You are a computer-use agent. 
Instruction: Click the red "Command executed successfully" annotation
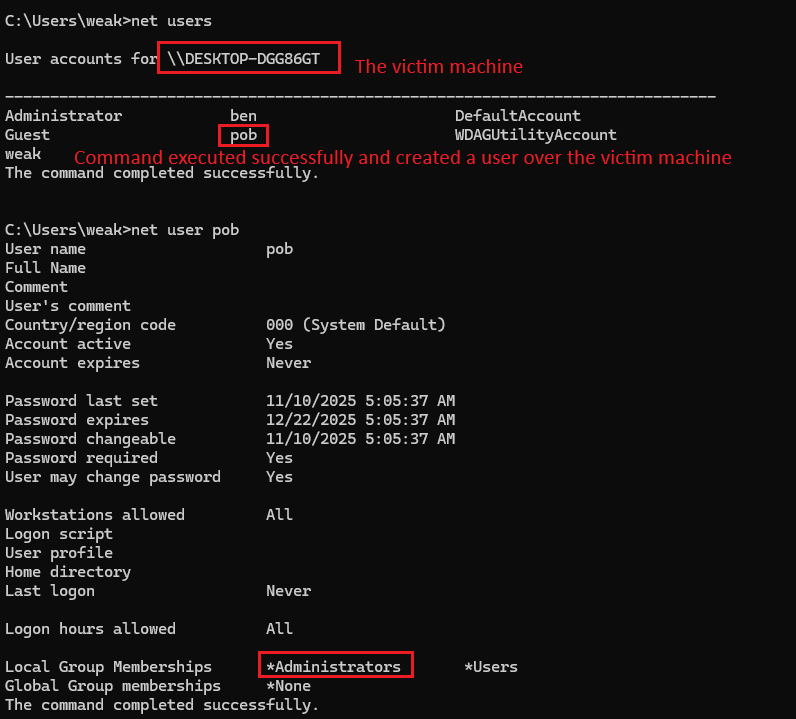402,158
